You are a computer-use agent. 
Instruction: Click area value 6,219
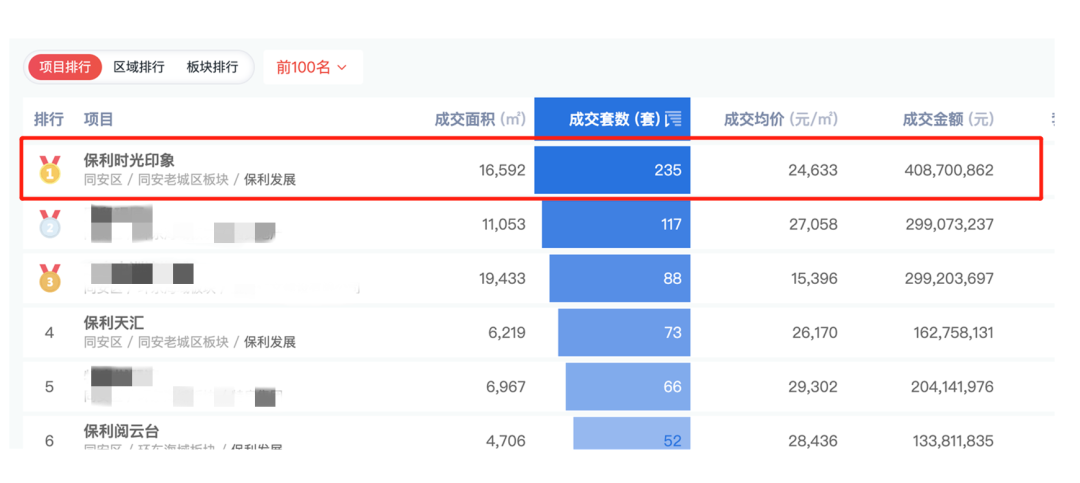[506, 333]
